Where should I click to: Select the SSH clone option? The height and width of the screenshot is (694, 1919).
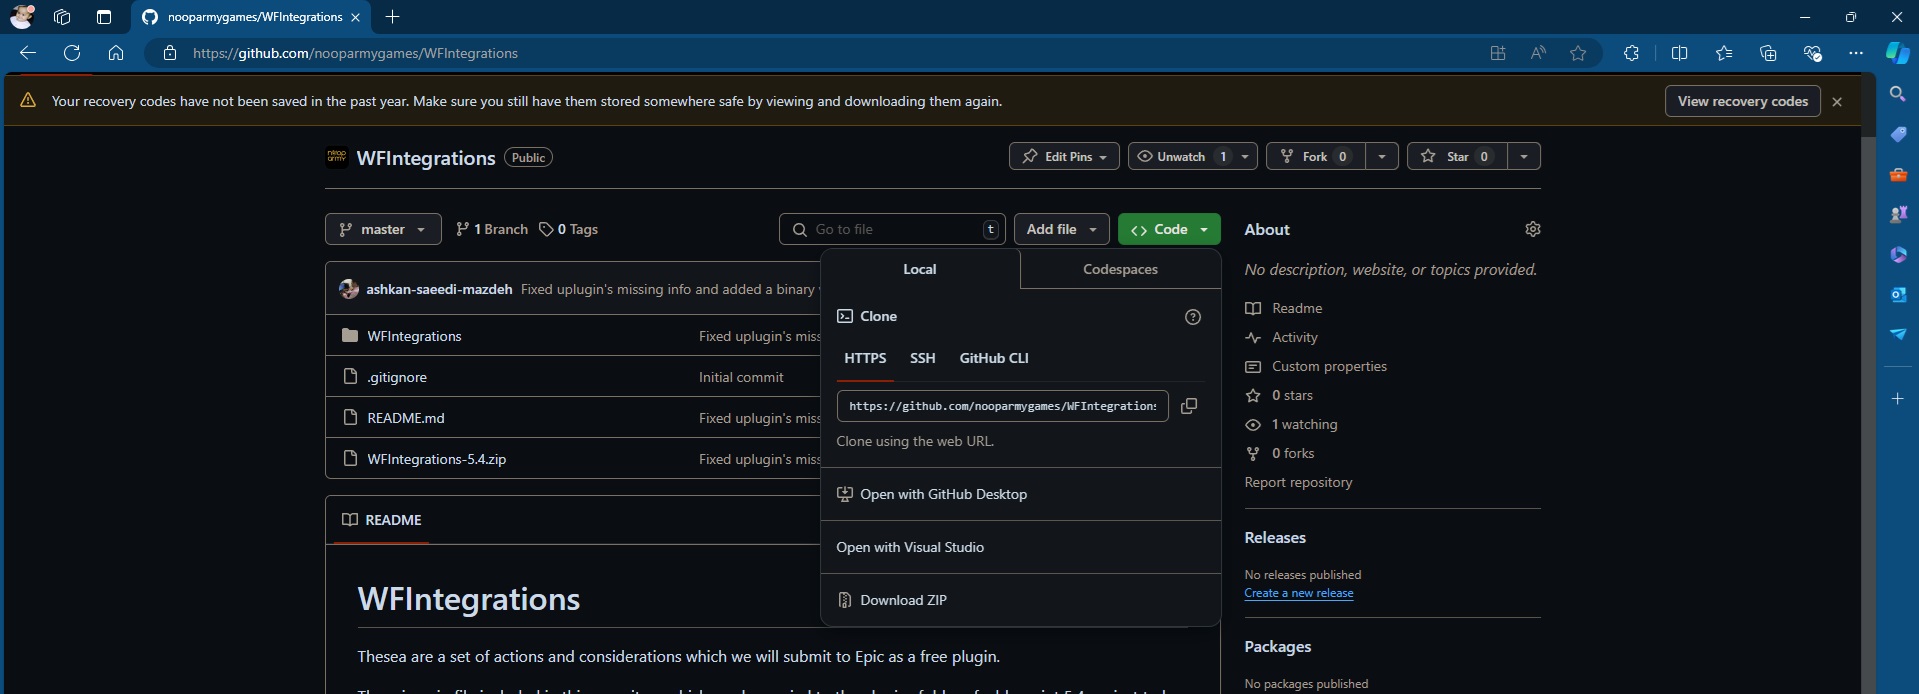coord(922,358)
